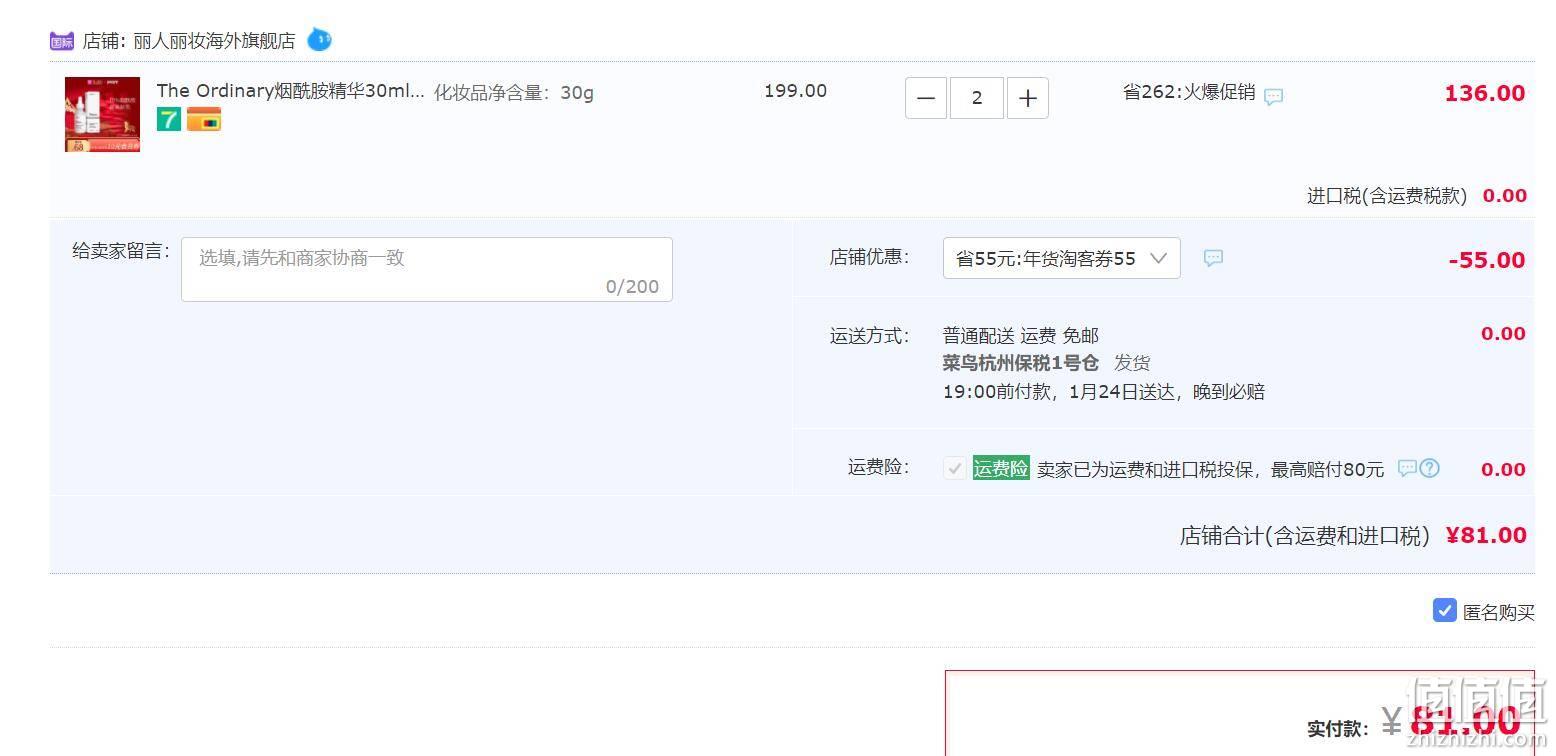Click the 19:00前付款 delivery promise text

[x=1104, y=391]
